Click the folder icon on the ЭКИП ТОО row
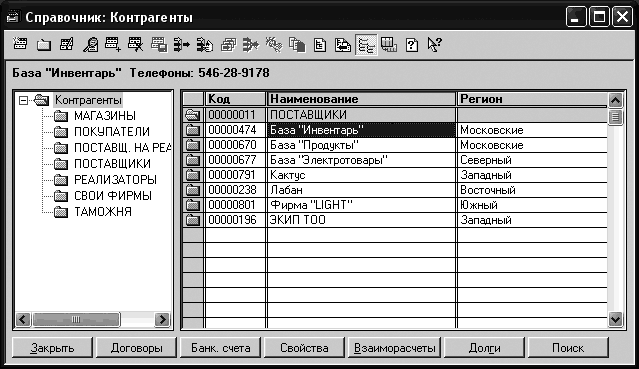Screen dimensions: 639x369 tap(193, 220)
